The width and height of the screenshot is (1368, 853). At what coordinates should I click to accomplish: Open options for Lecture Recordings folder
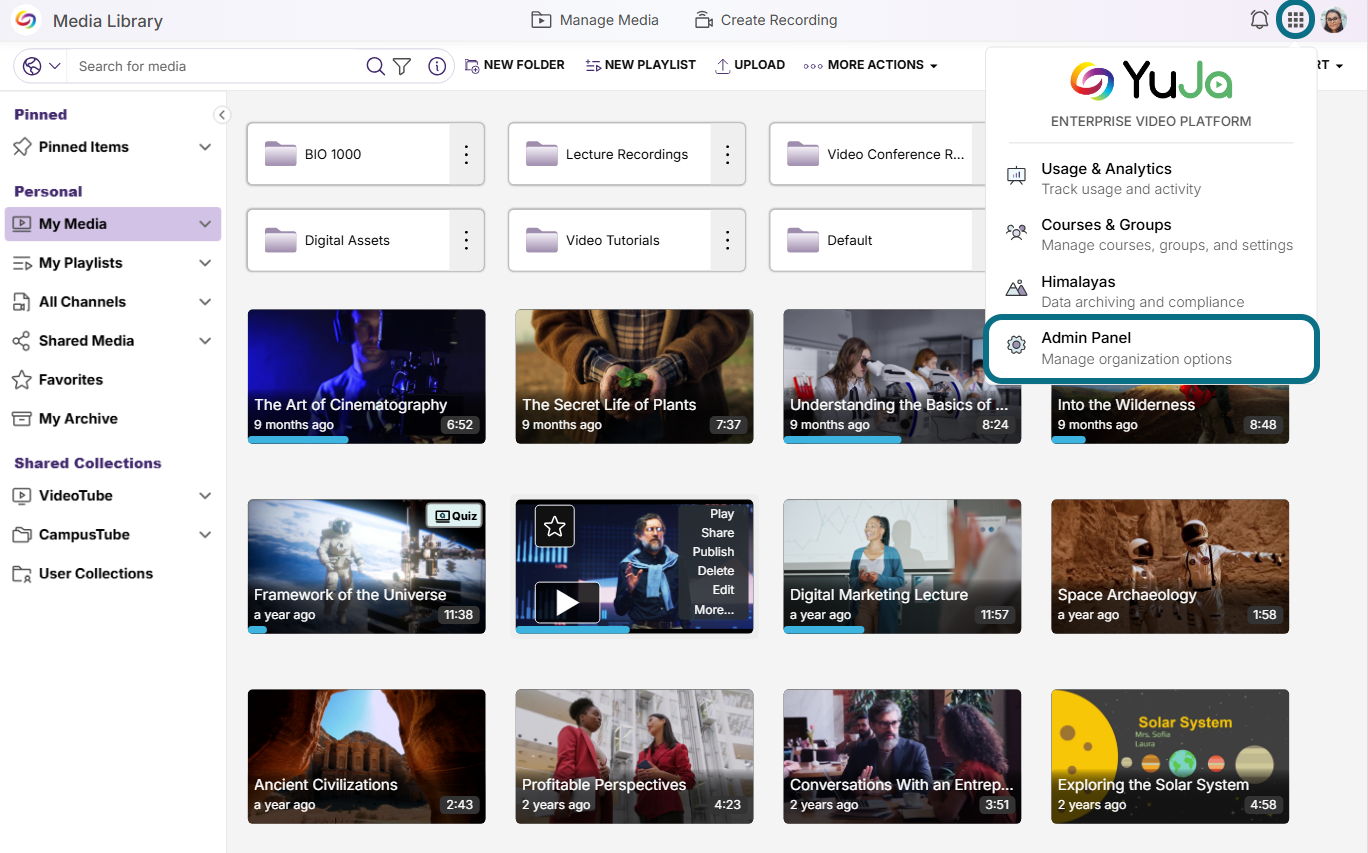click(728, 154)
